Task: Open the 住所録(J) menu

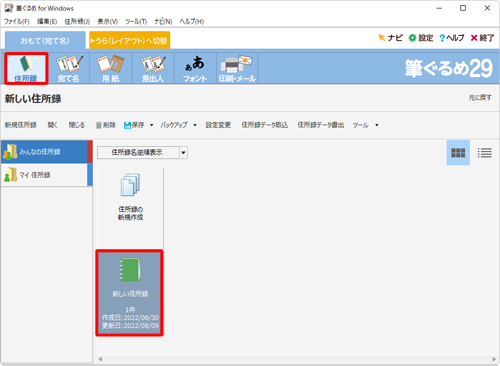Action: pos(77,21)
